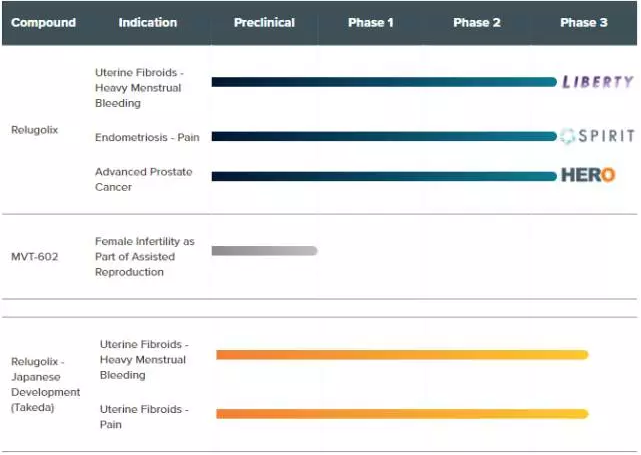Click the MVT-602 compound label
Screen dimensions: 641x455
pos(34,257)
